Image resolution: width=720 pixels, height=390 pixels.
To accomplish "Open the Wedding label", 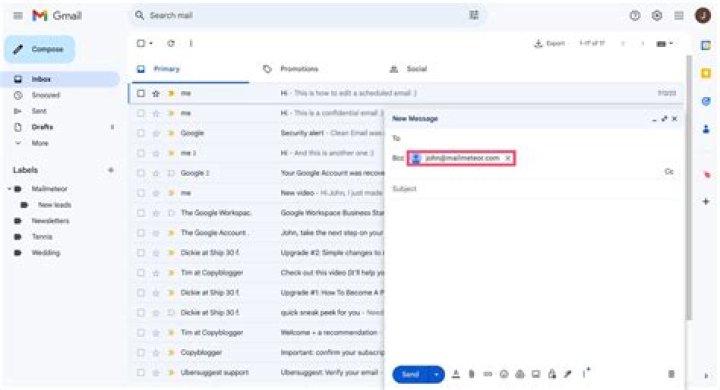I will 45,253.
